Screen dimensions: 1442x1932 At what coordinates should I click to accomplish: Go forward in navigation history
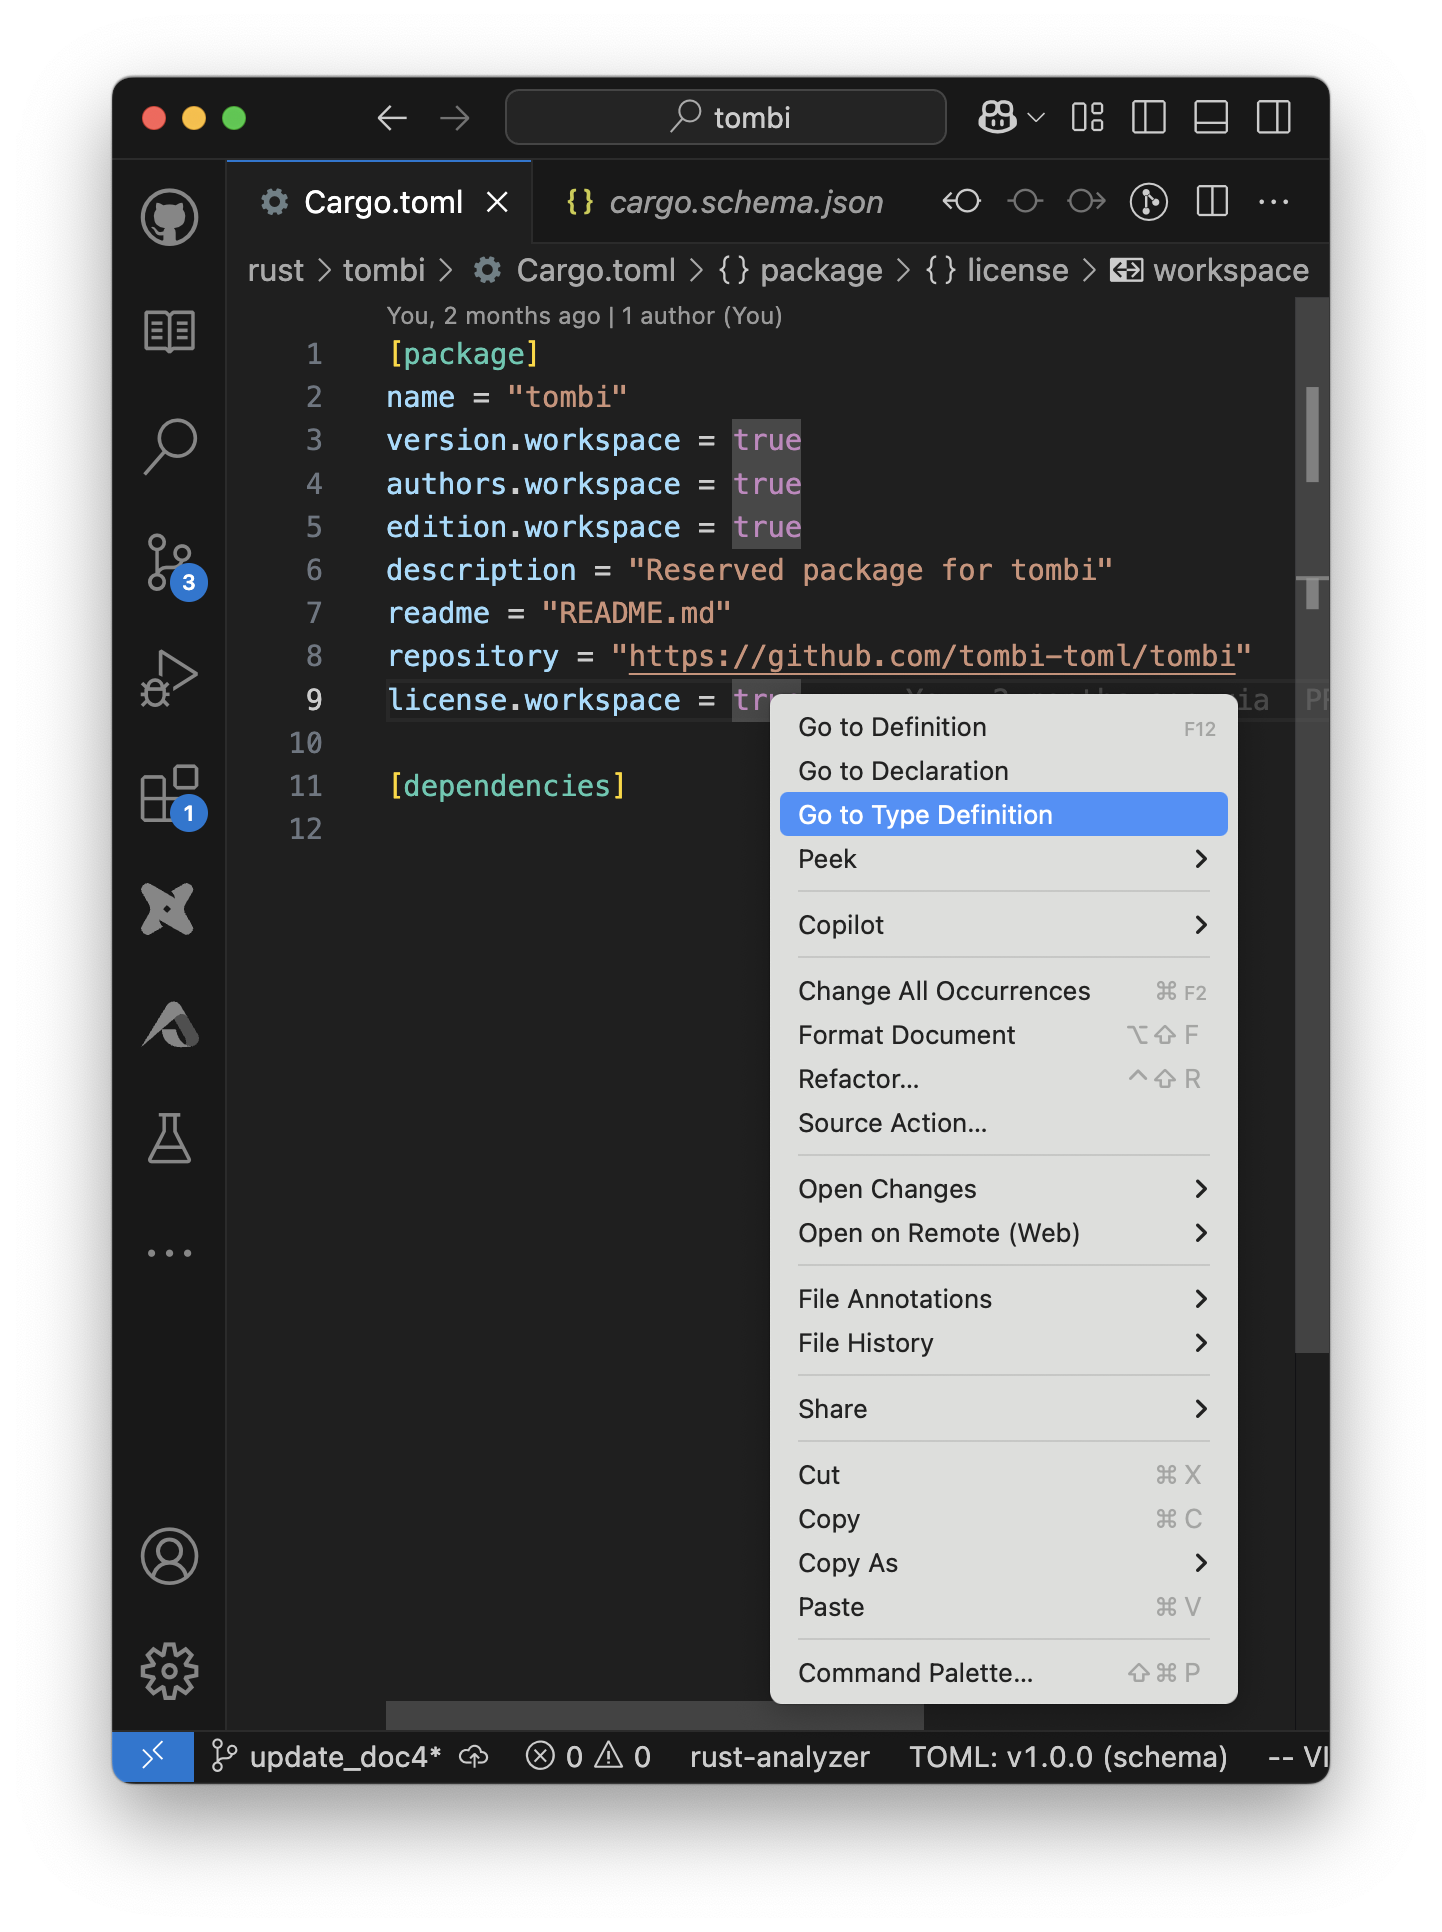(455, 118)
